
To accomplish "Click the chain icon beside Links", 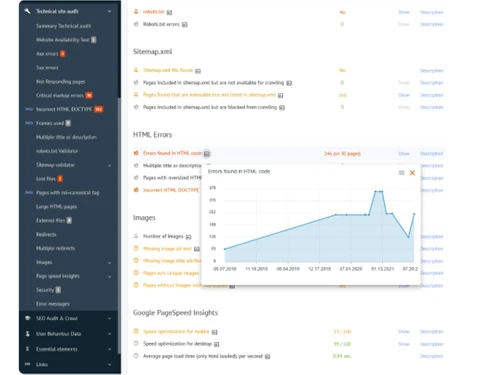I will (x=28, y=364).
